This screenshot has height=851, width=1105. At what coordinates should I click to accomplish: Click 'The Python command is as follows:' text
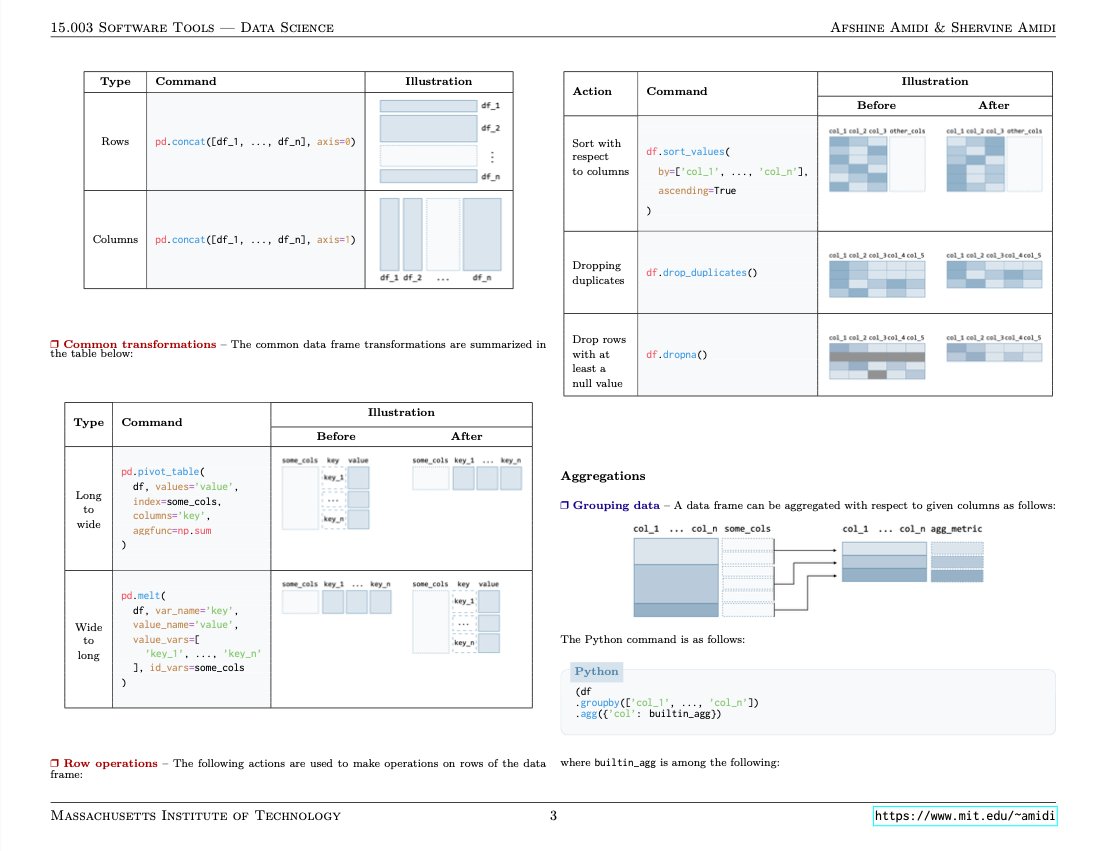(653, 640)
